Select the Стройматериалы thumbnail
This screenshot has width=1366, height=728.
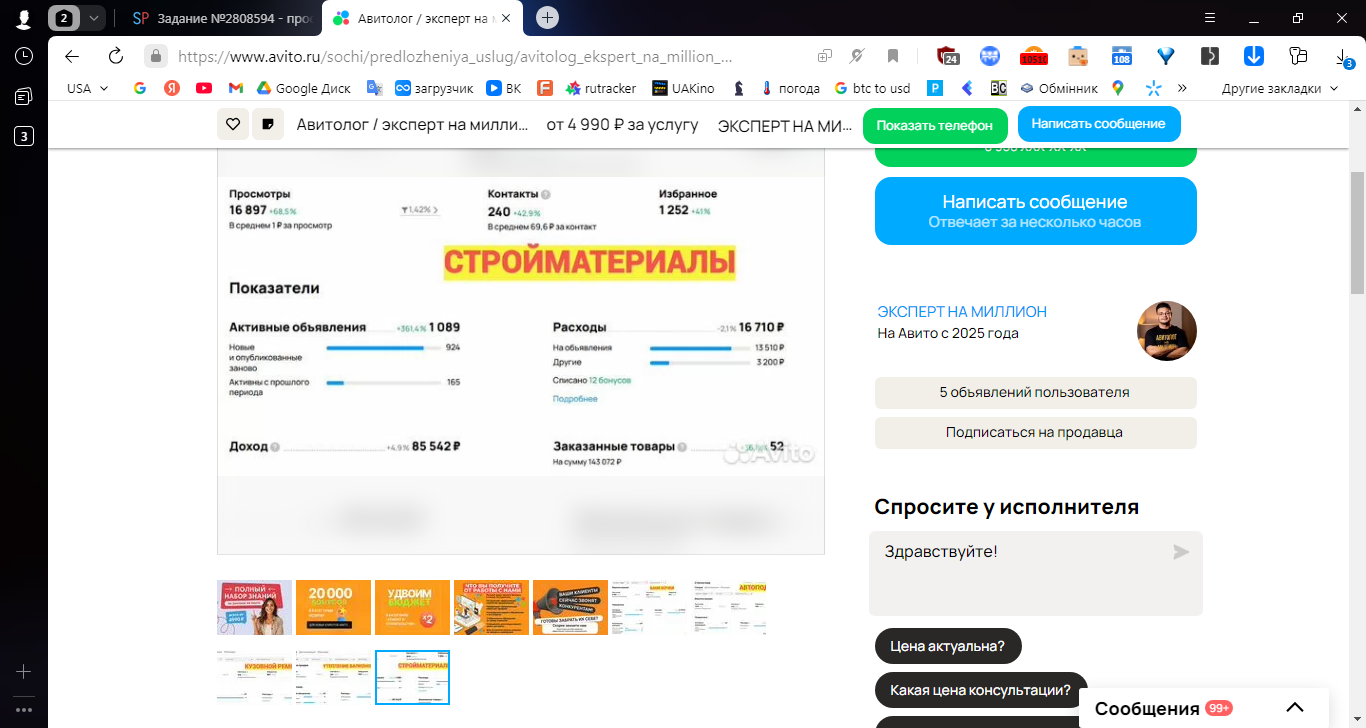[x=412, y=677]
